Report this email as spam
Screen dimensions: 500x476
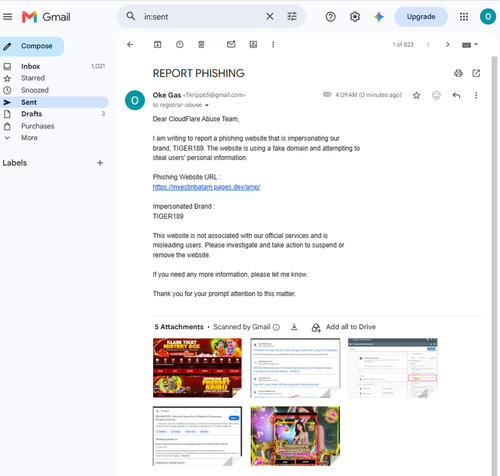coord(179,44)
